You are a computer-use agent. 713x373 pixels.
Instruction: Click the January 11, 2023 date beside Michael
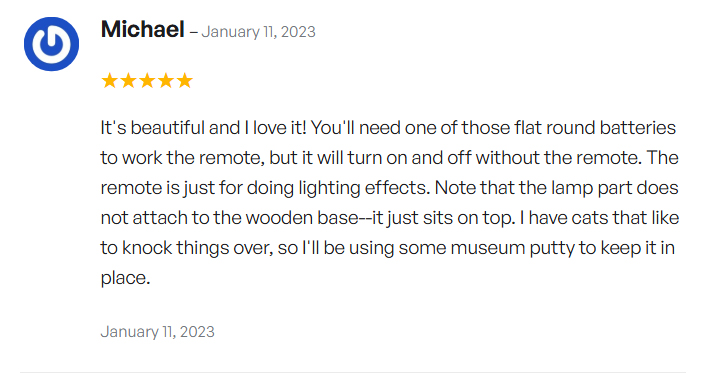point(258,32)
